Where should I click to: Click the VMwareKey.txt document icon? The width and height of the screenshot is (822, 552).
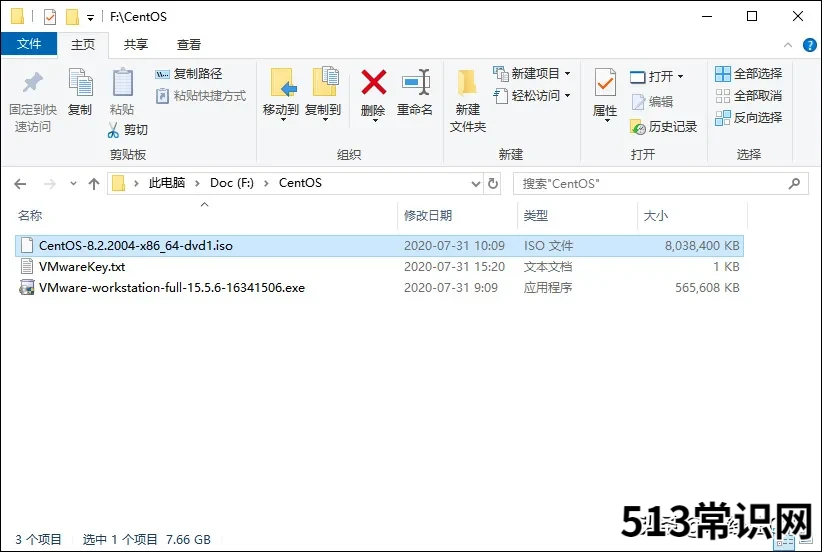point(27,266)
